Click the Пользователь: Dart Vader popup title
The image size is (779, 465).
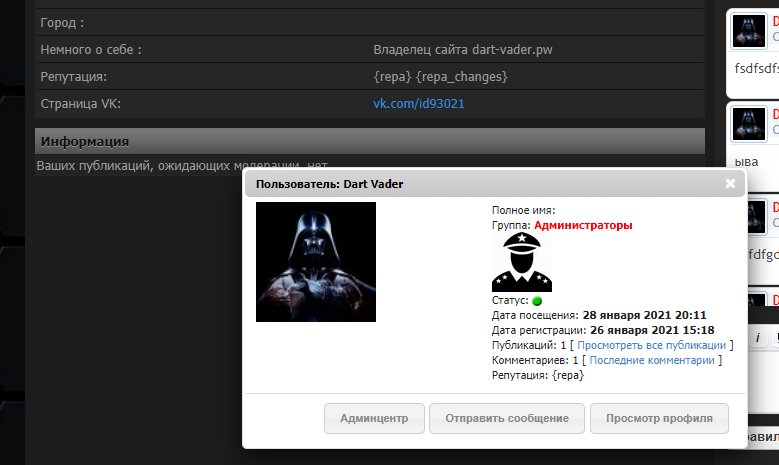point(329,184)
